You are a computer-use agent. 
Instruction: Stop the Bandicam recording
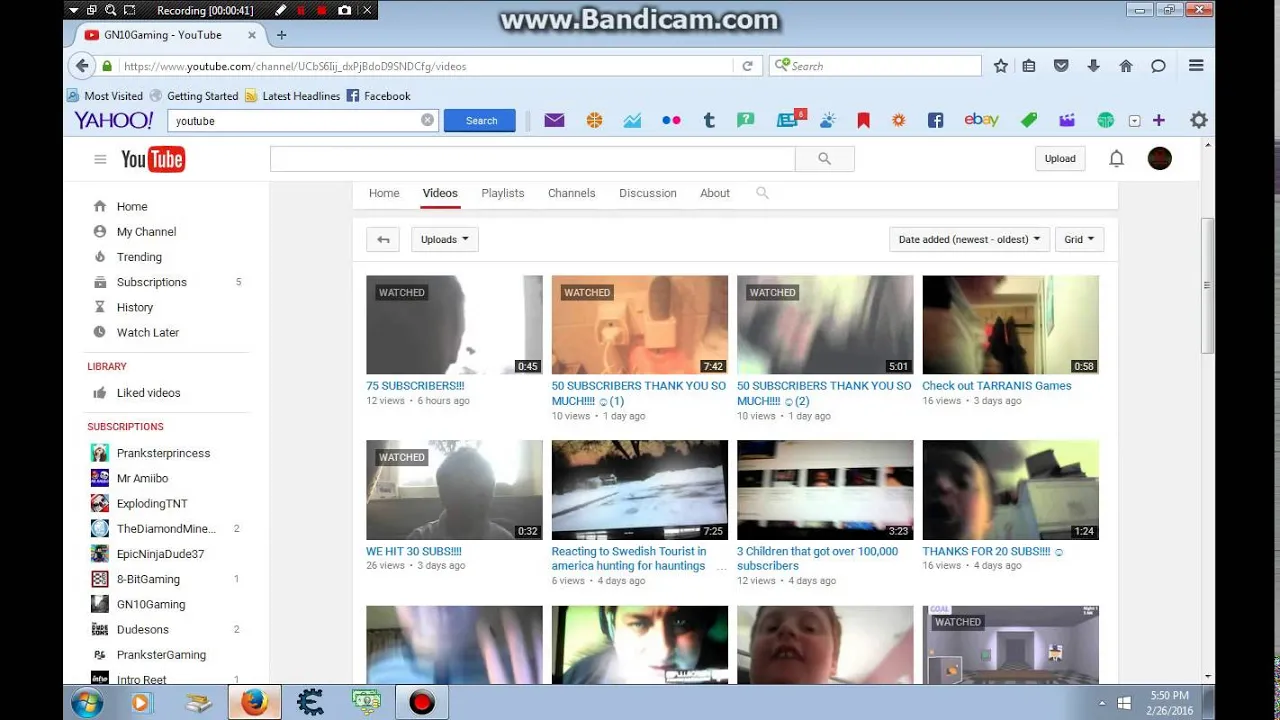(x=322, y=10)
